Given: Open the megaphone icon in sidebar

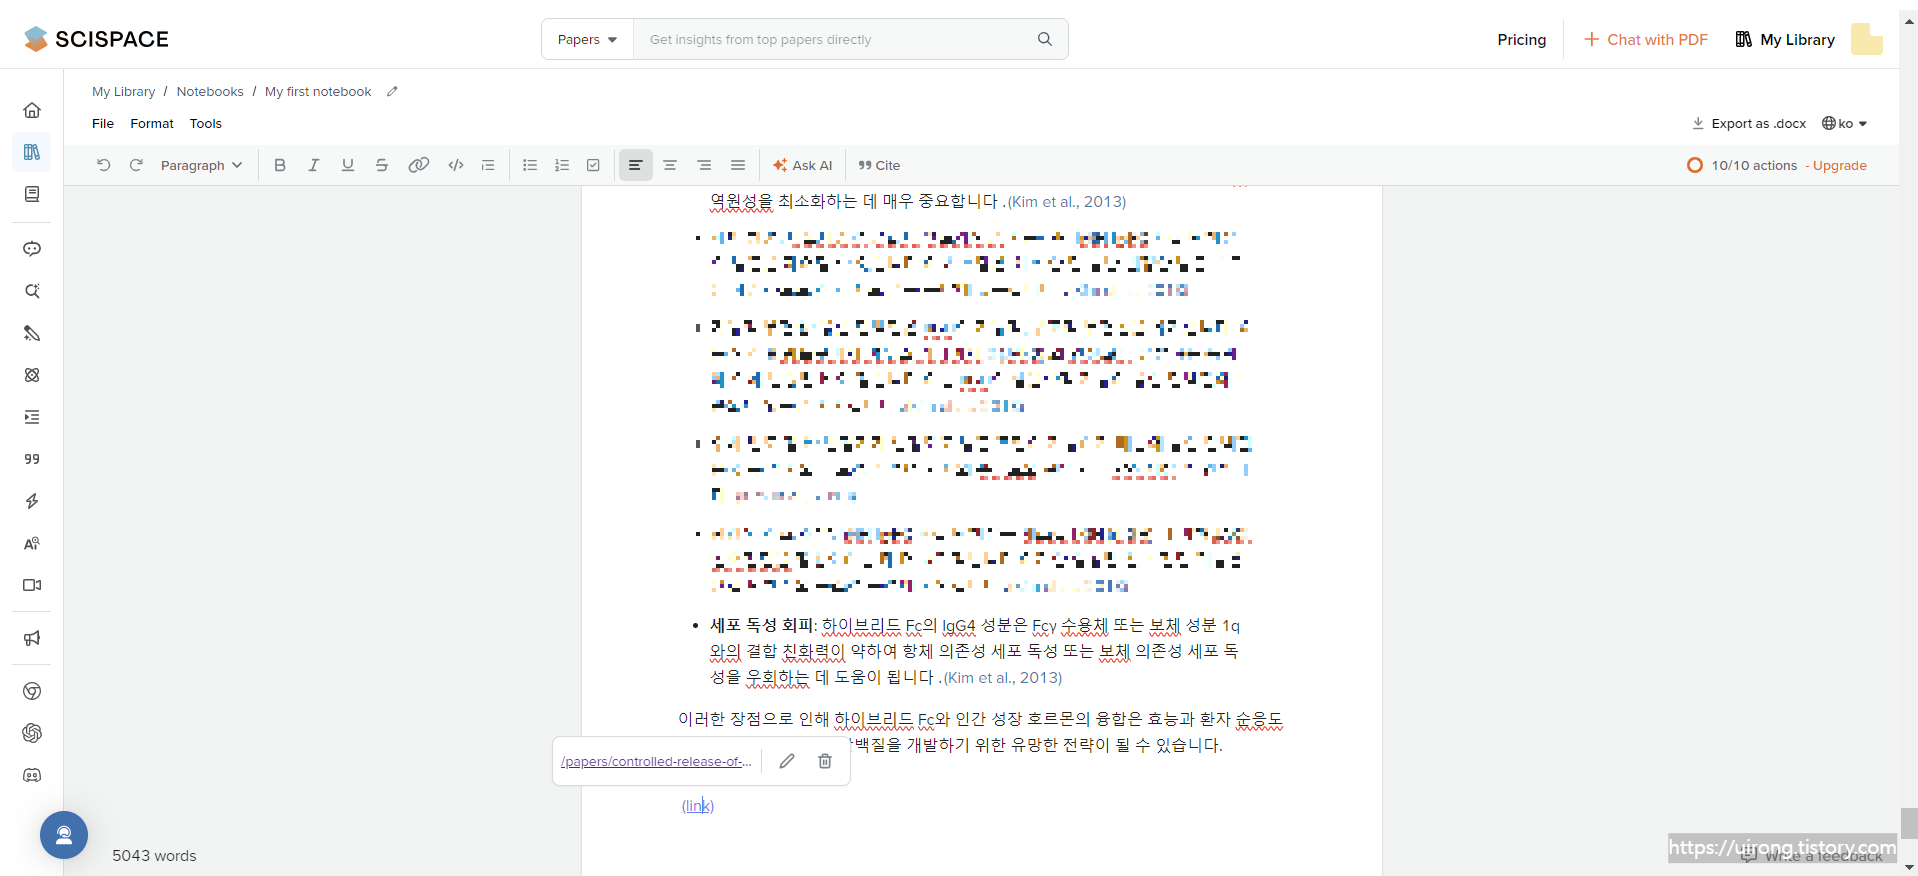Looking at the screenshot, I should pos(32,638).
